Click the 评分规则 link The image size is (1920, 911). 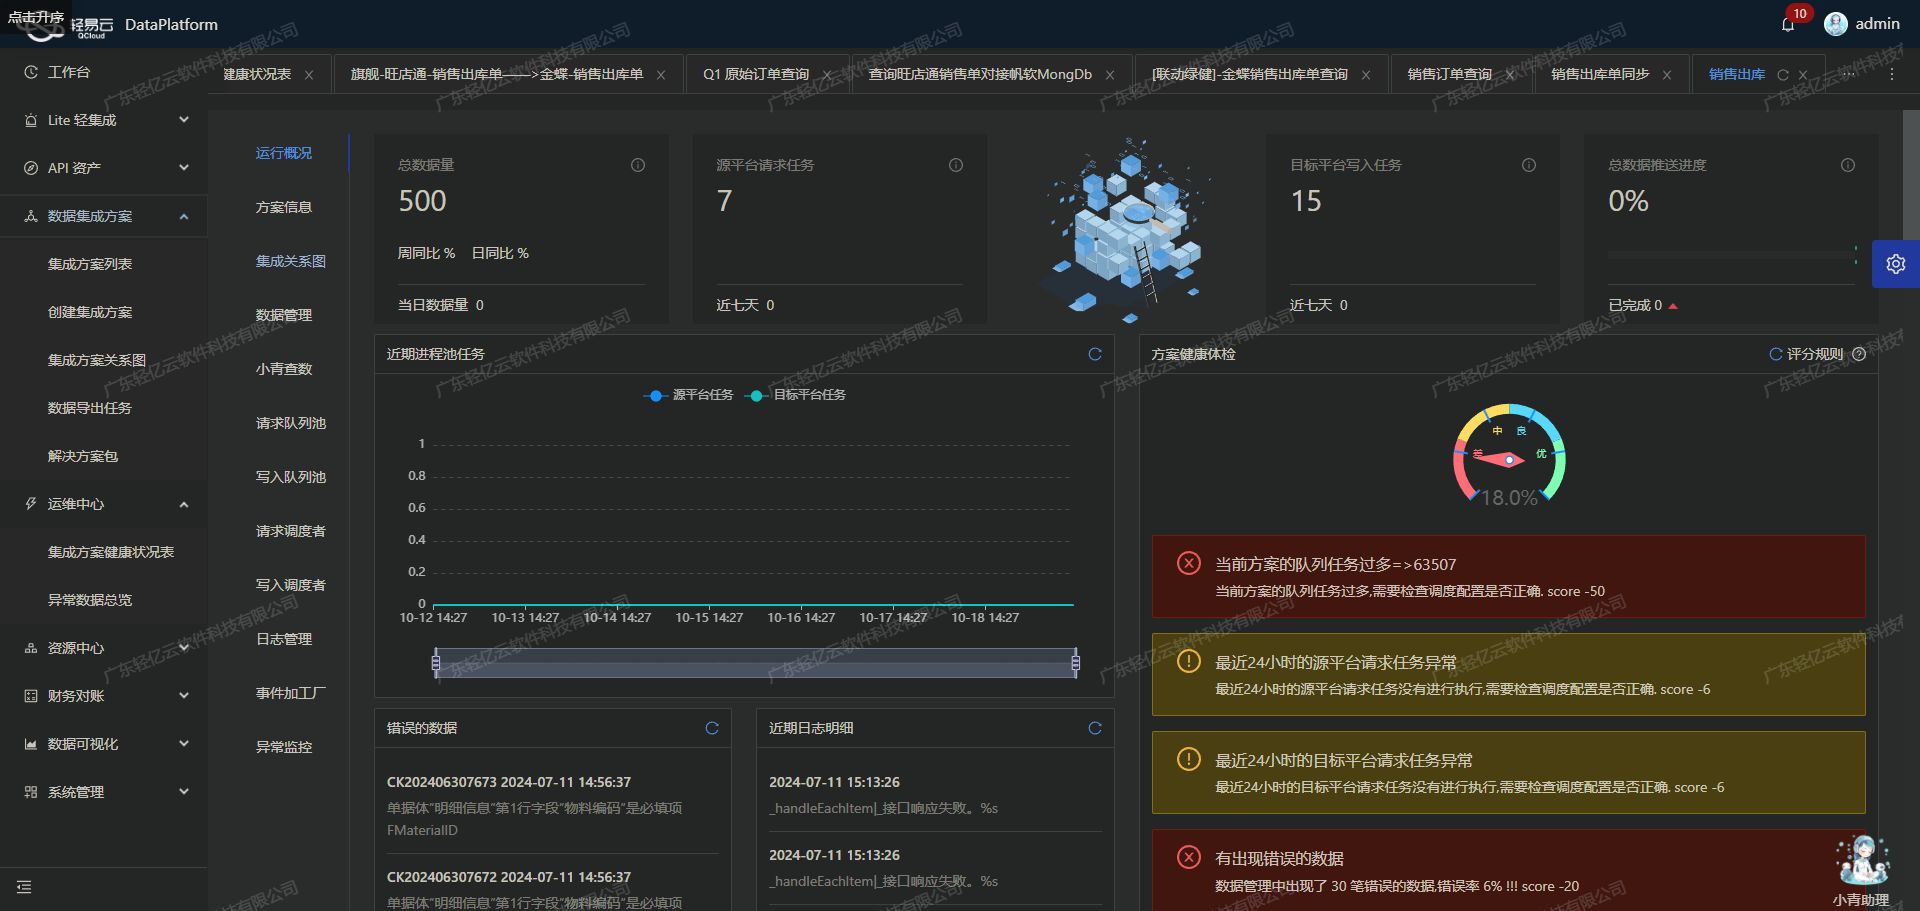1814,354
